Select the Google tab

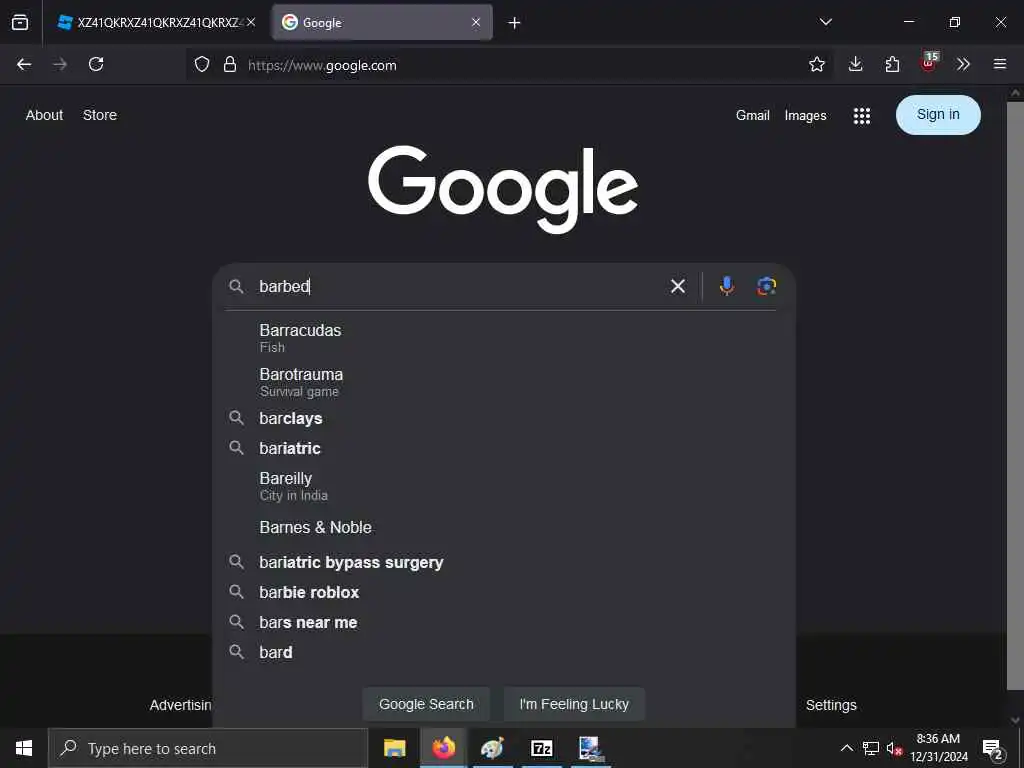click(x=382, y=22)
